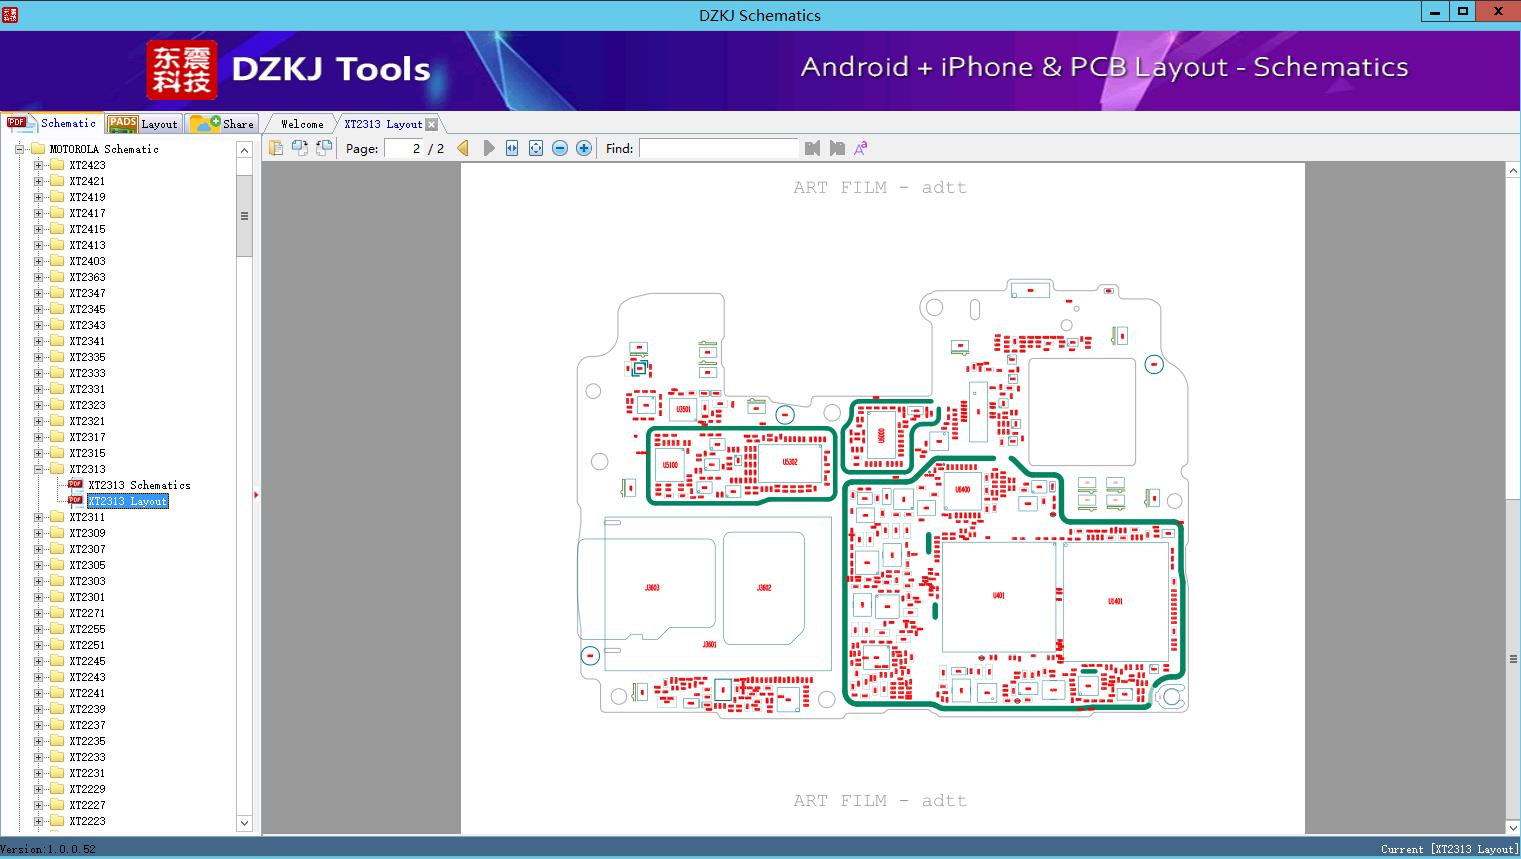Go to previous page arrow
This screenshot has height=859, width=1521.
(463, 148)
